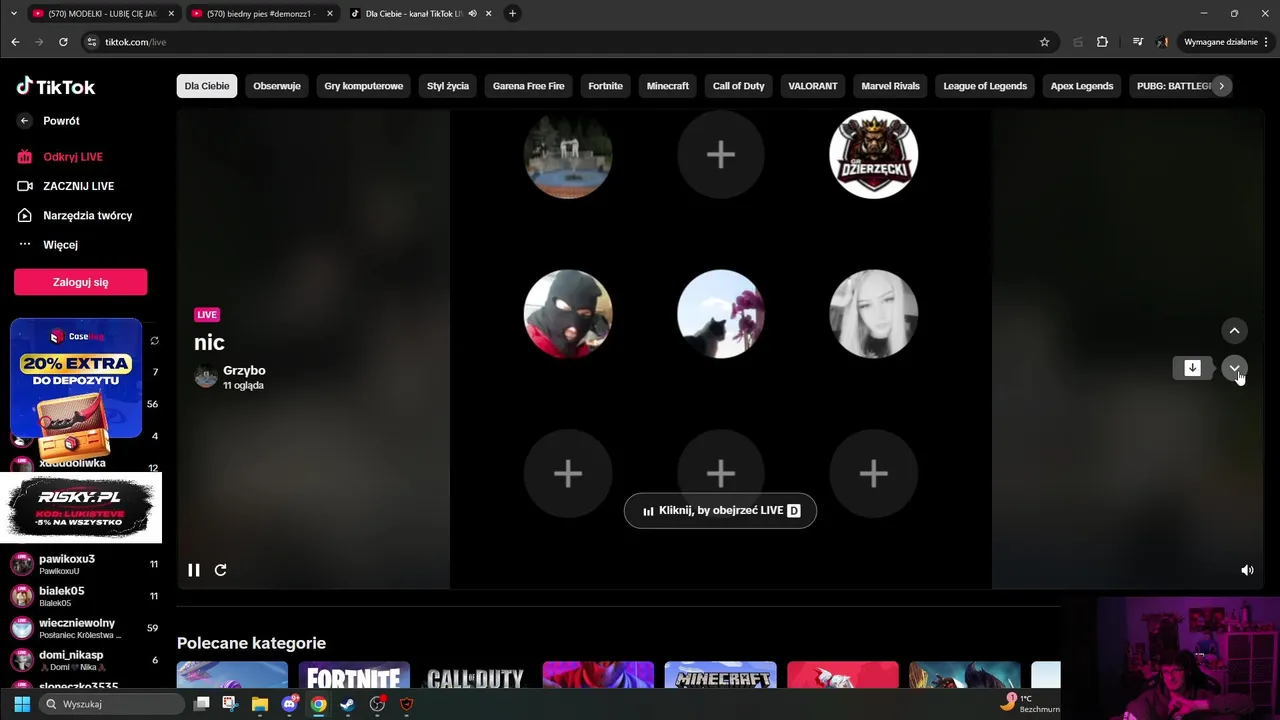Open the Chrome profile avatar
The width and height of the screenshot is (1280, 720).
pos(1162,42)
